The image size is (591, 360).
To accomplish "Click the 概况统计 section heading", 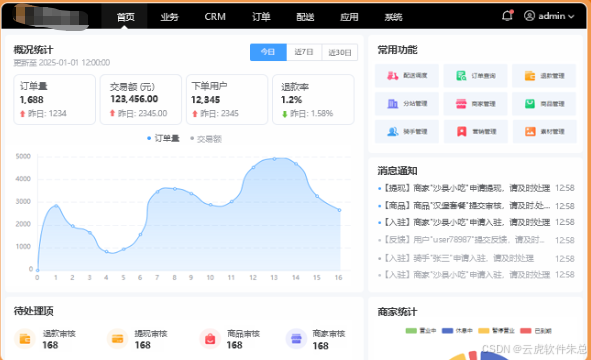I will pyautogui.click(x=34, y=50).
